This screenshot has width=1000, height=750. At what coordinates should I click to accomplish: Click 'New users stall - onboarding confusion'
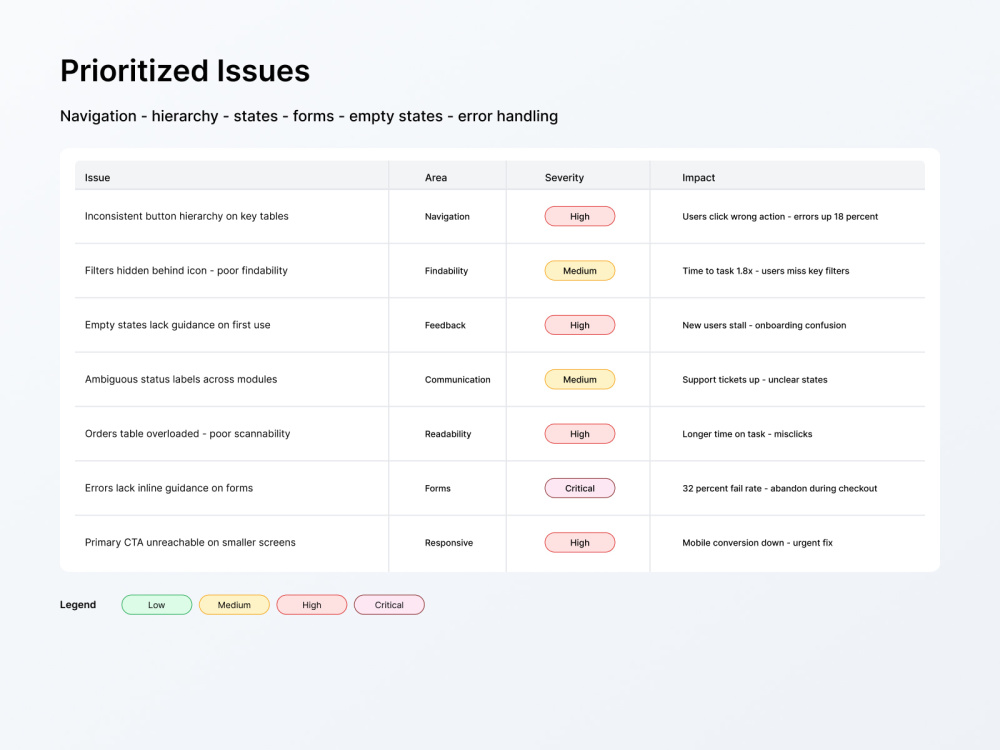[x=764, y=325]
